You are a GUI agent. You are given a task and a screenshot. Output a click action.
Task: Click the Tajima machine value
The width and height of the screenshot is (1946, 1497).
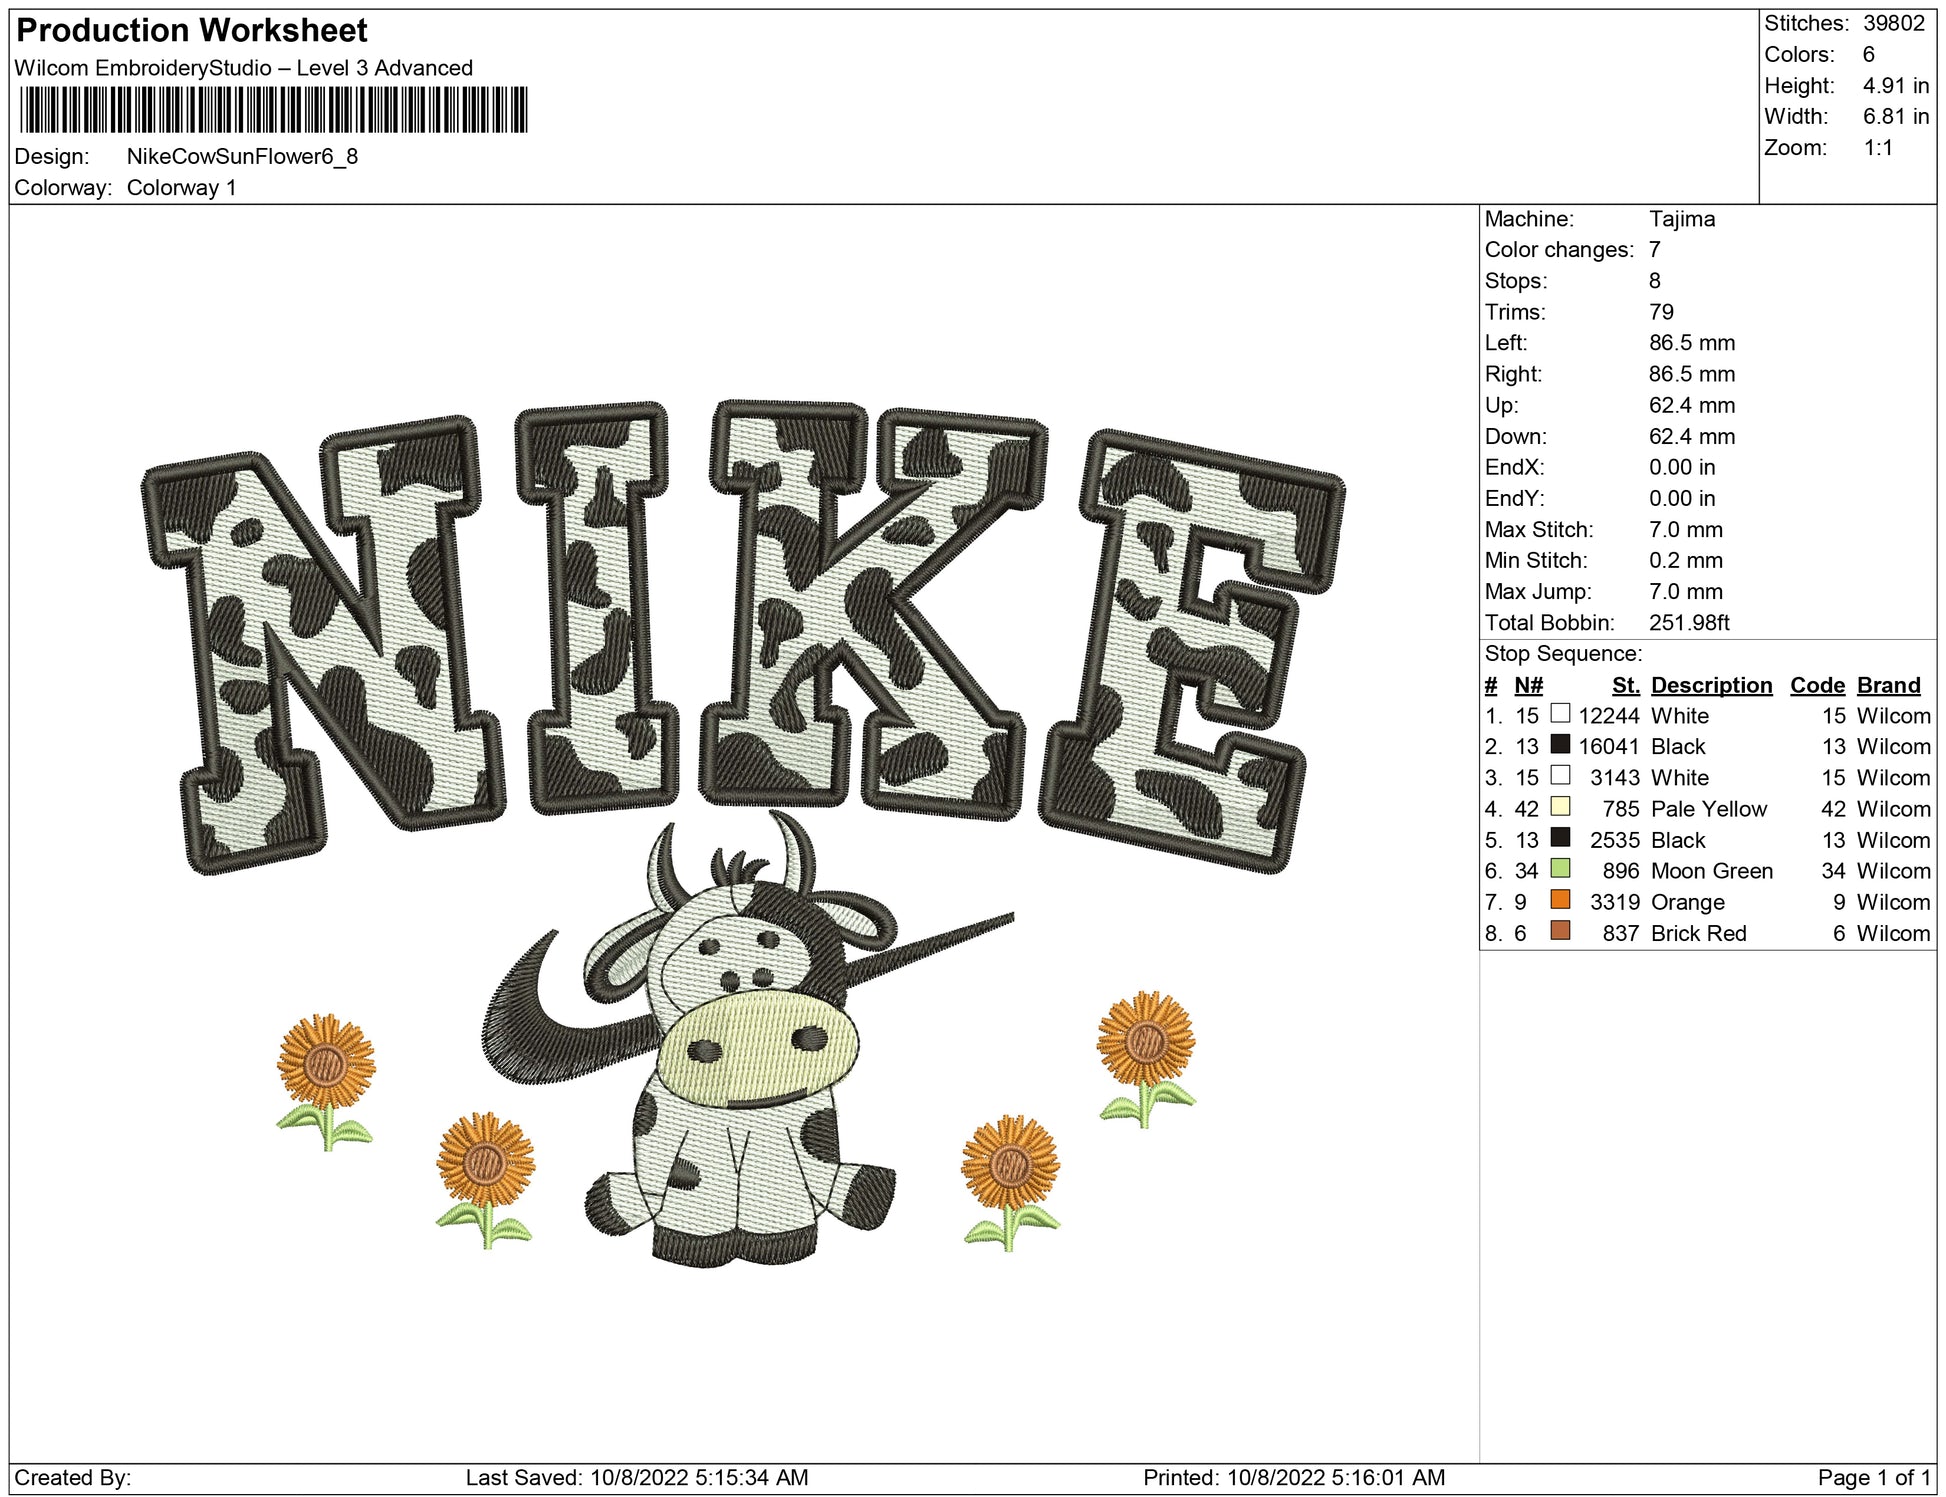(x=1681, y=219)
